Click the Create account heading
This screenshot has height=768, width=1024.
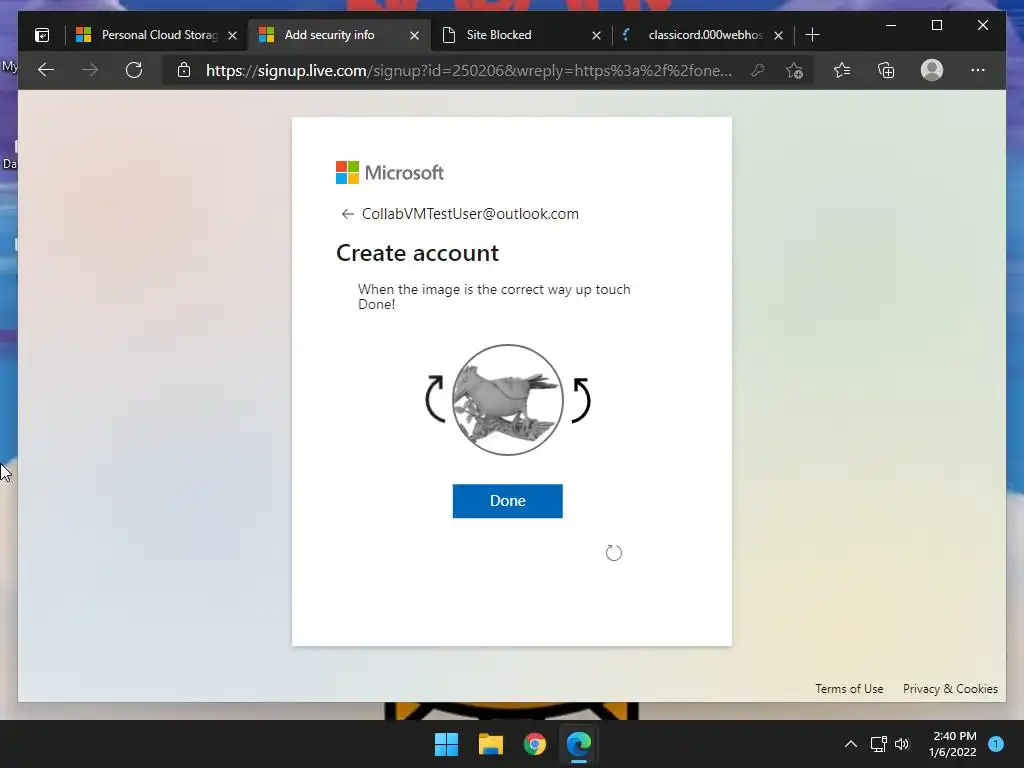417,253
